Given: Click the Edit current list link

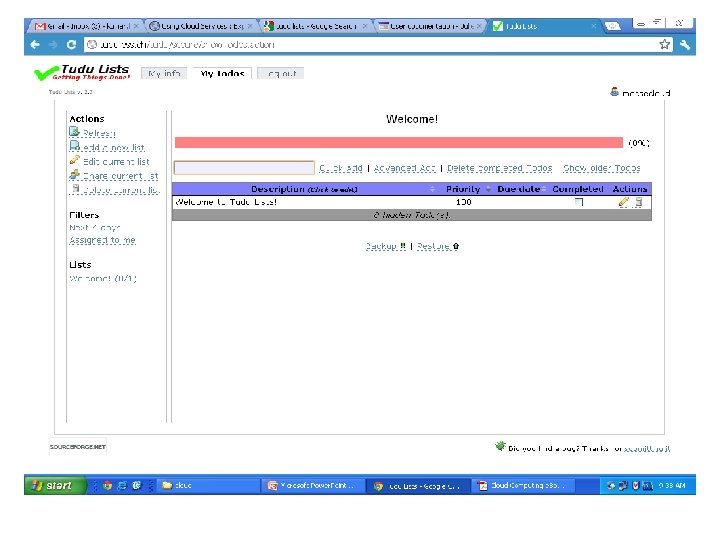Looking at the screenshot, I should coord(116,162).
